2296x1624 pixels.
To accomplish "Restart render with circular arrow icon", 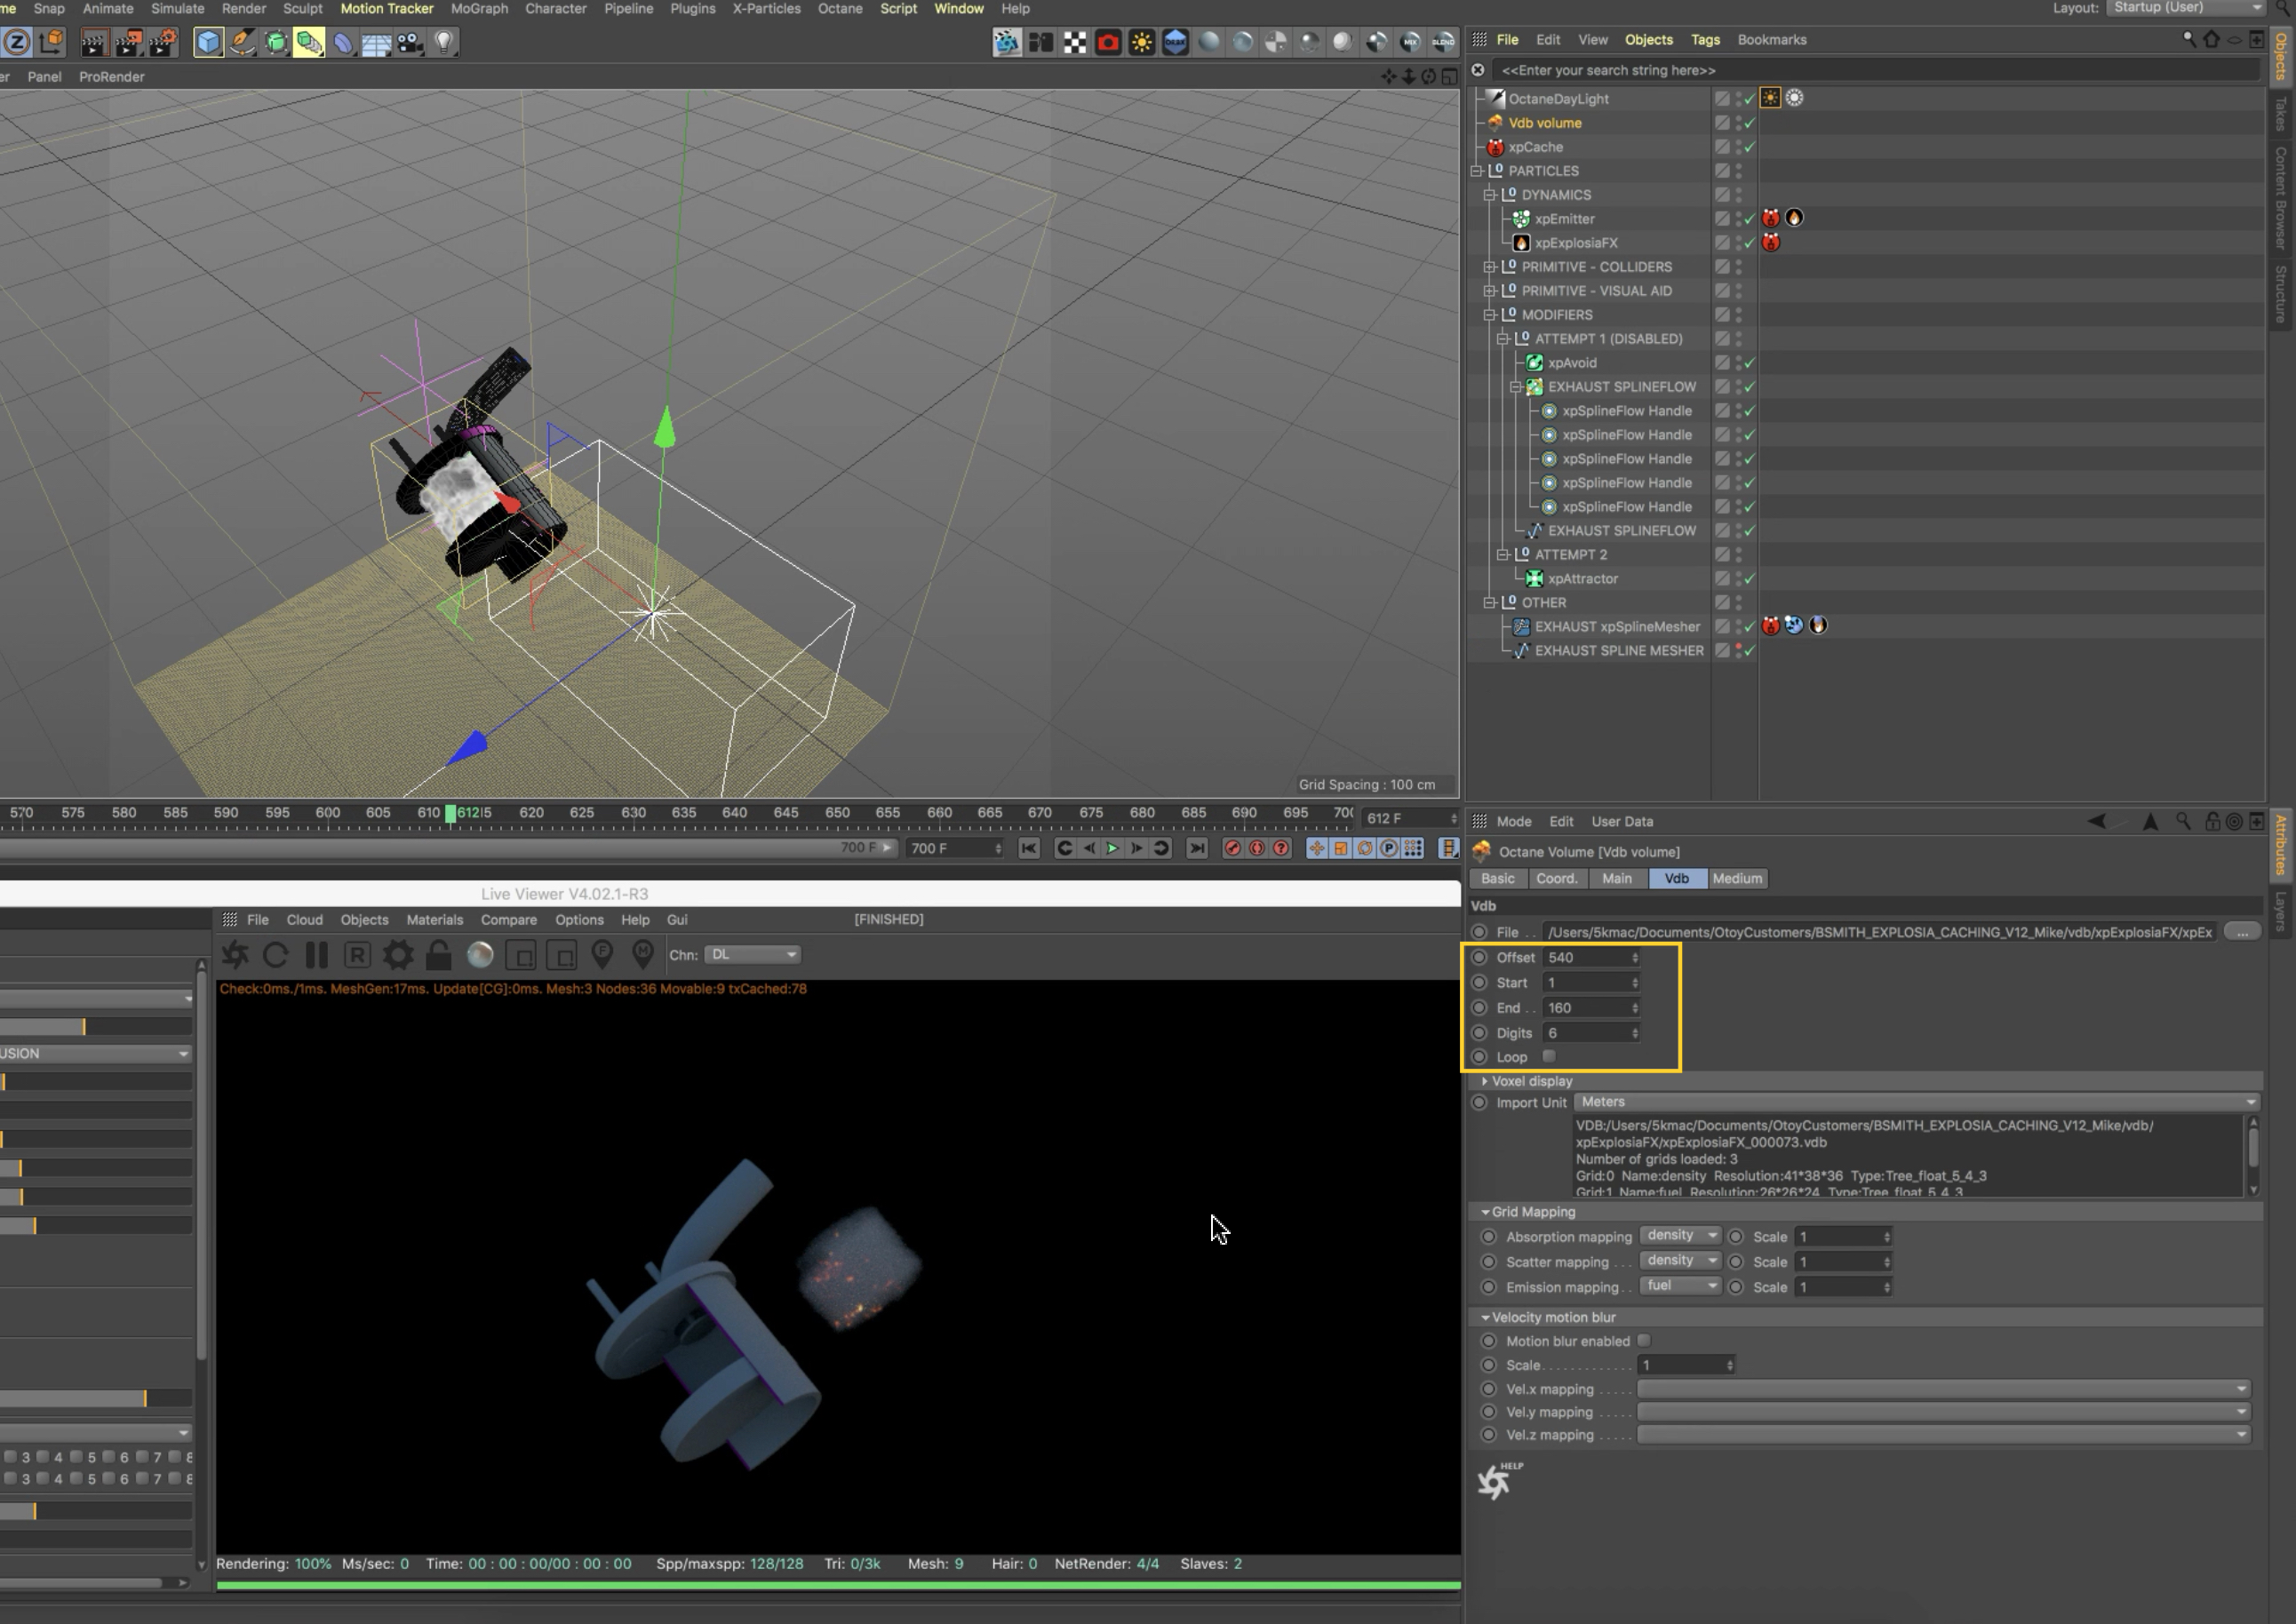I will tap(276, 955).
